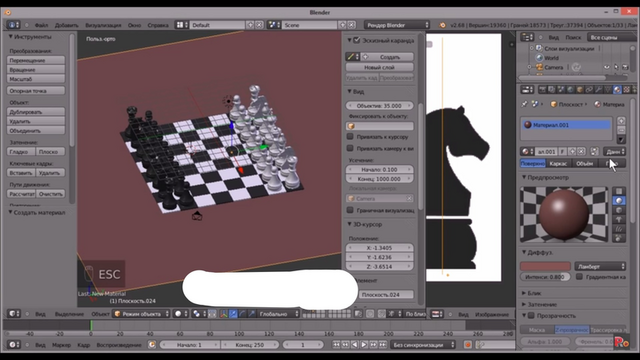Enable the Прозрачность panel checkbox
The width and height of the screenshot is (640, 360).
click(531, 315)
